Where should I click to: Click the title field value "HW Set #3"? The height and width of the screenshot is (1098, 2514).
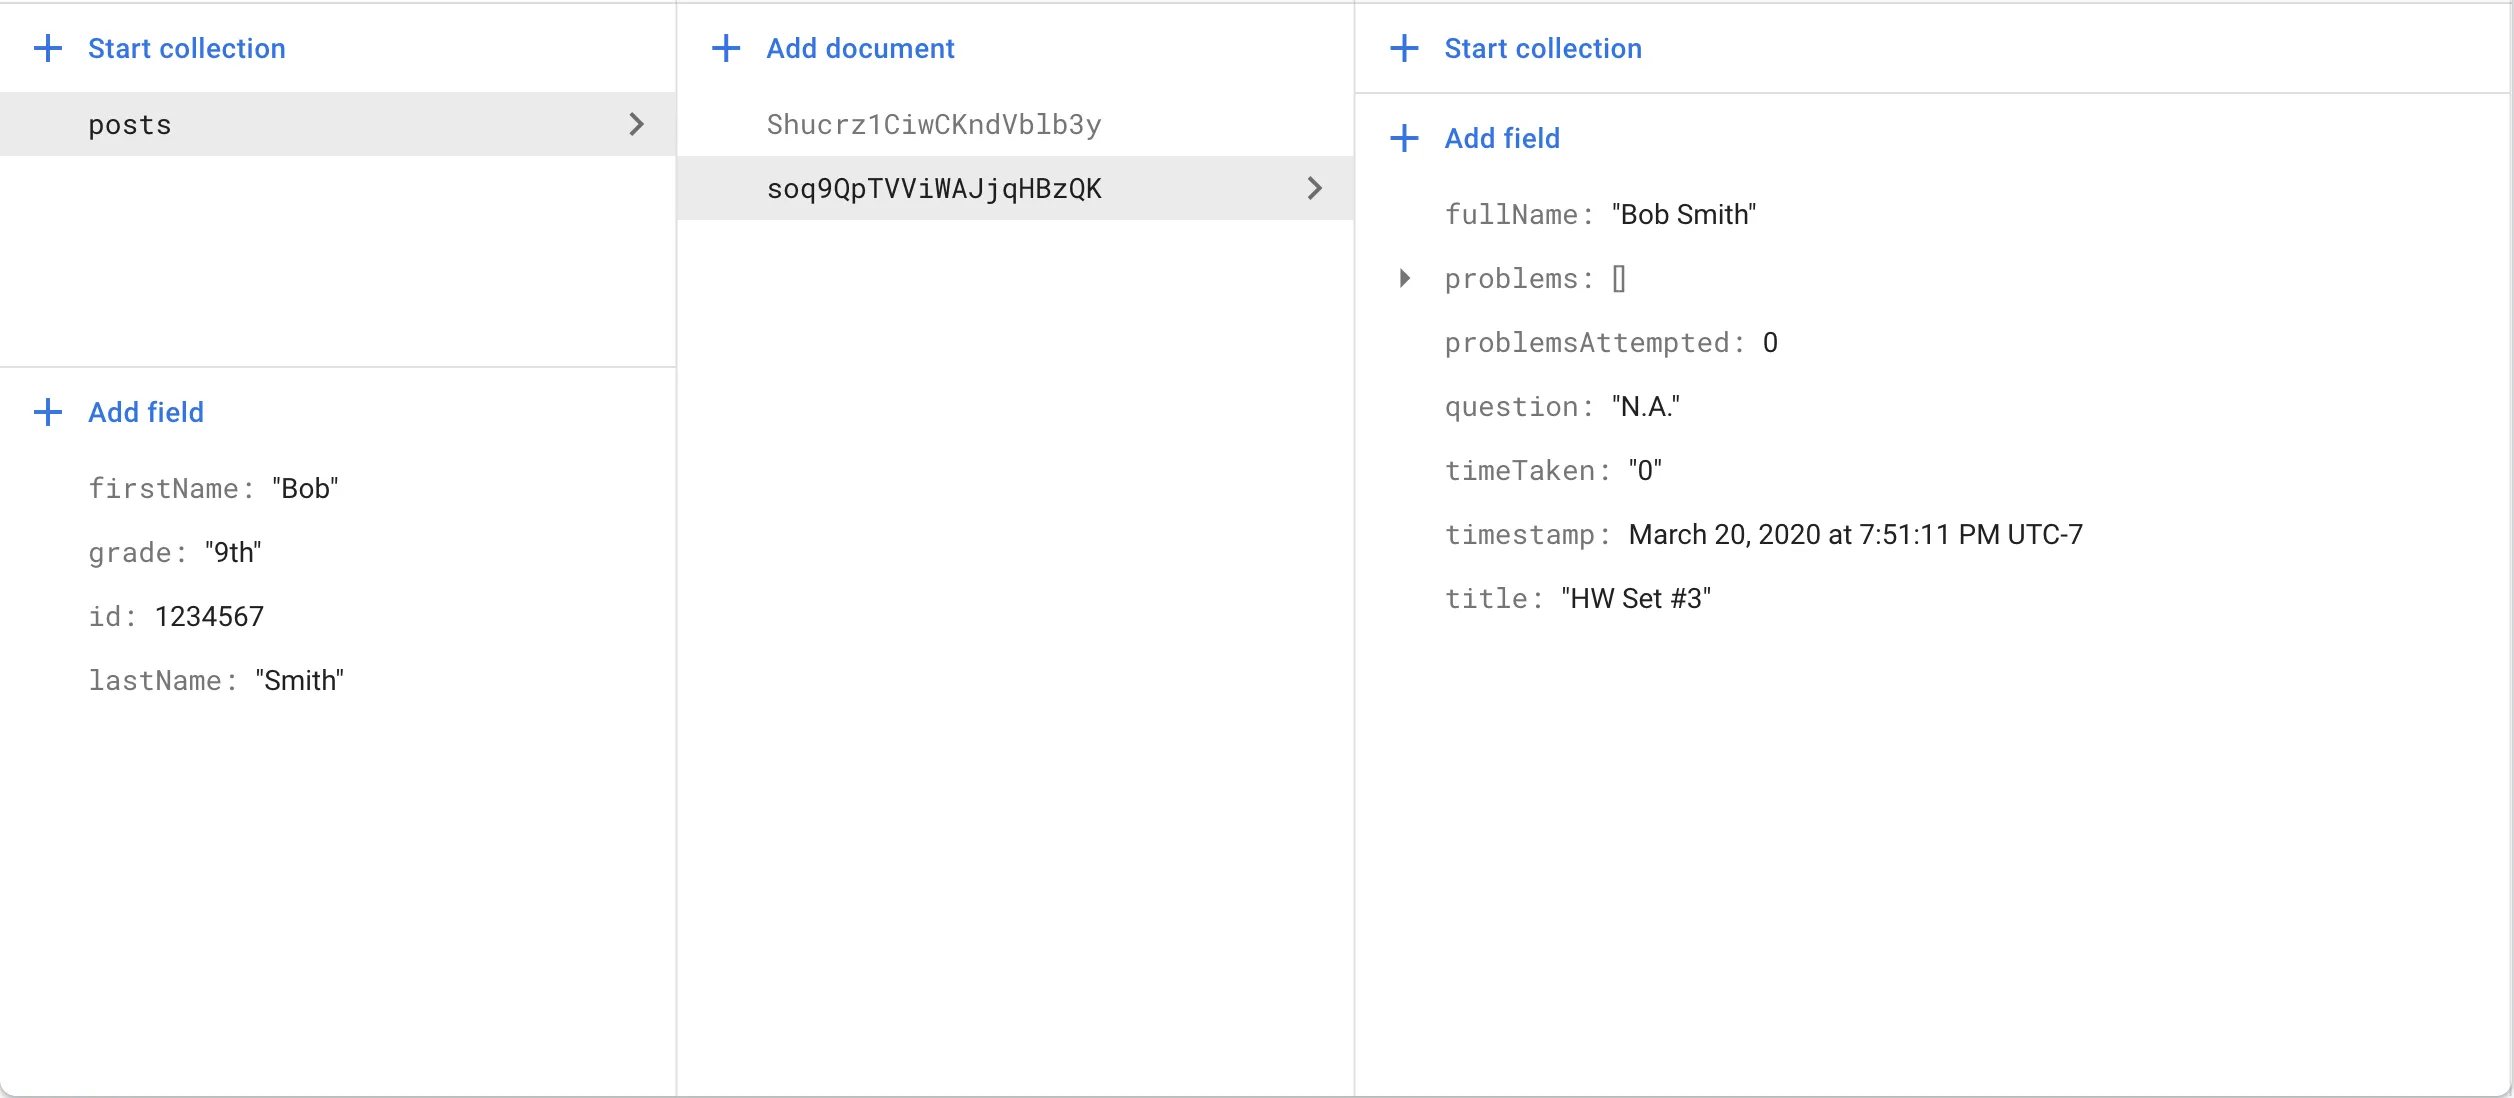(1635, 599)
